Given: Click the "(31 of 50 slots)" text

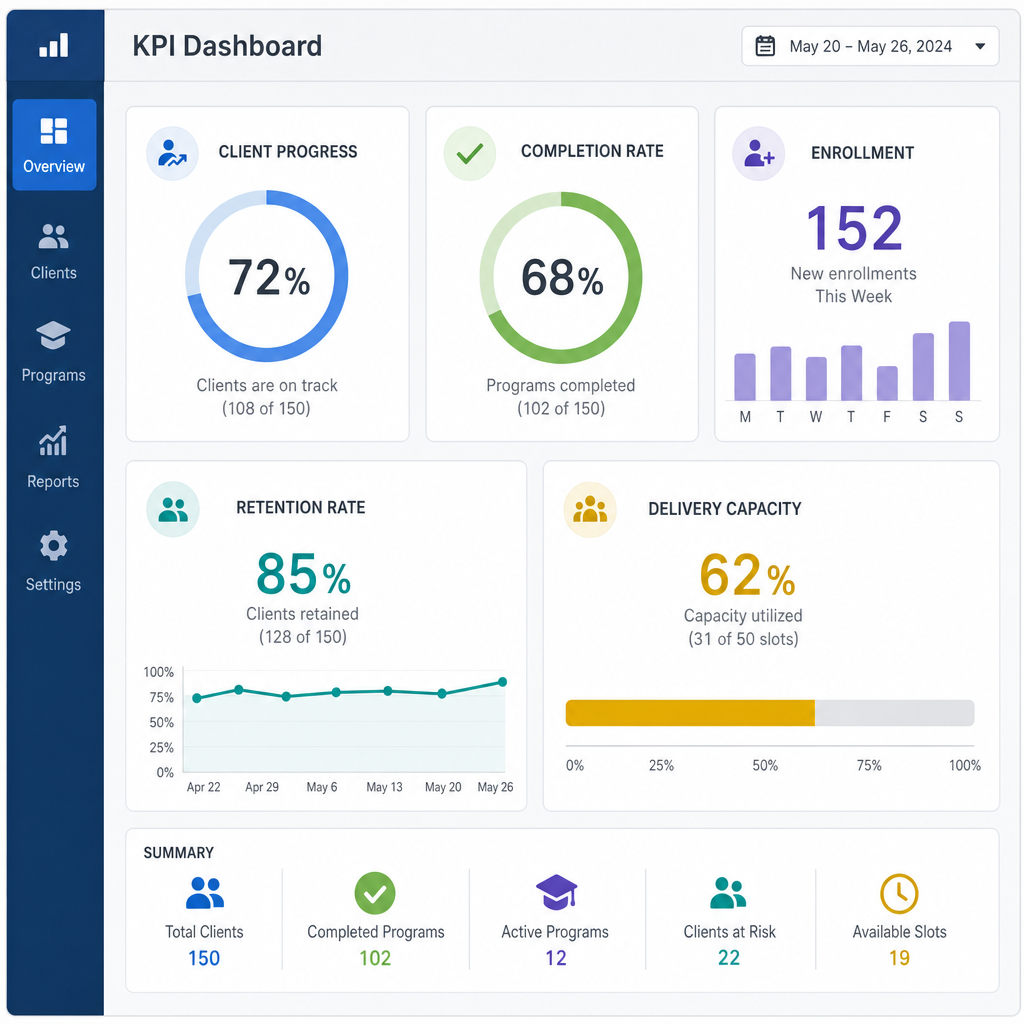Looking at the screenshot, I should click(743, 639).
